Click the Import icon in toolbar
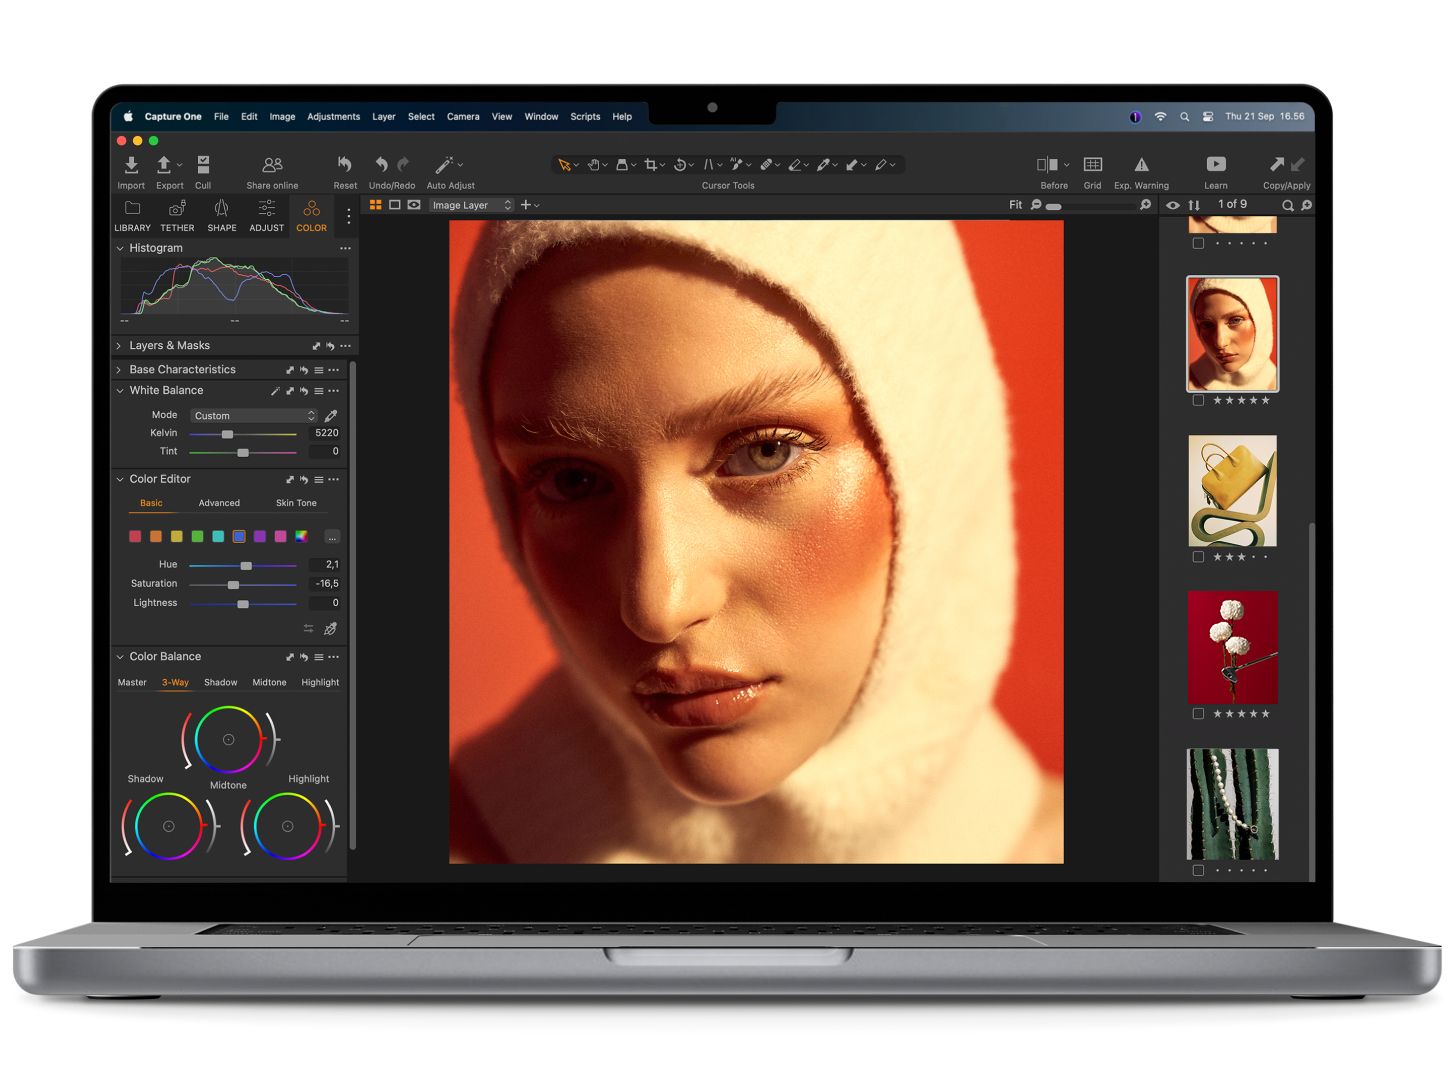Image resolution: width=1456 pixels, height=1092 pixels. [x=131, y=165]
